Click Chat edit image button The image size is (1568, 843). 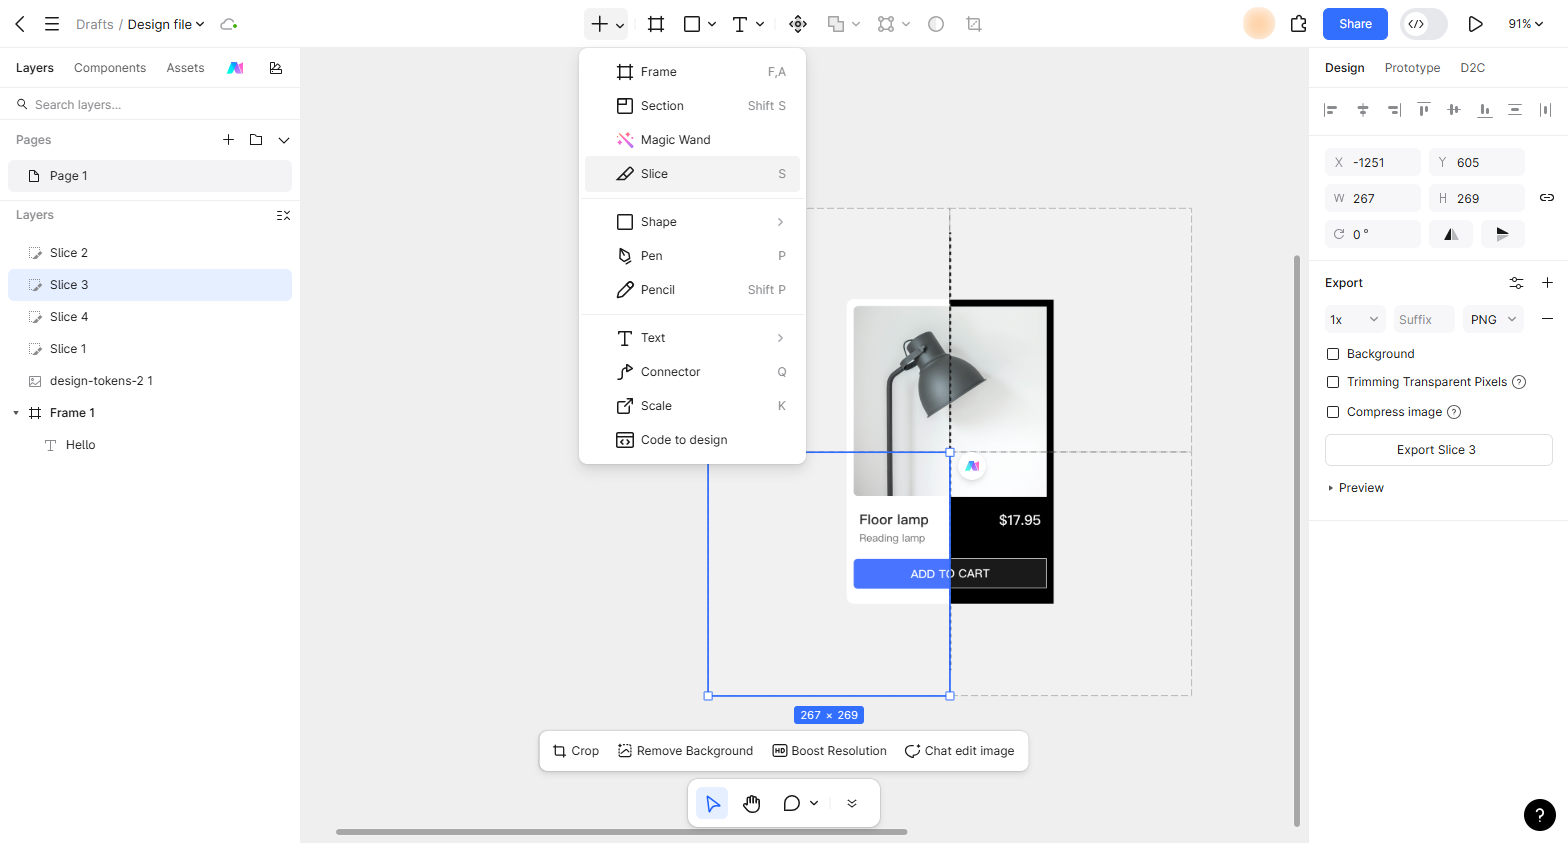(959, 751)
